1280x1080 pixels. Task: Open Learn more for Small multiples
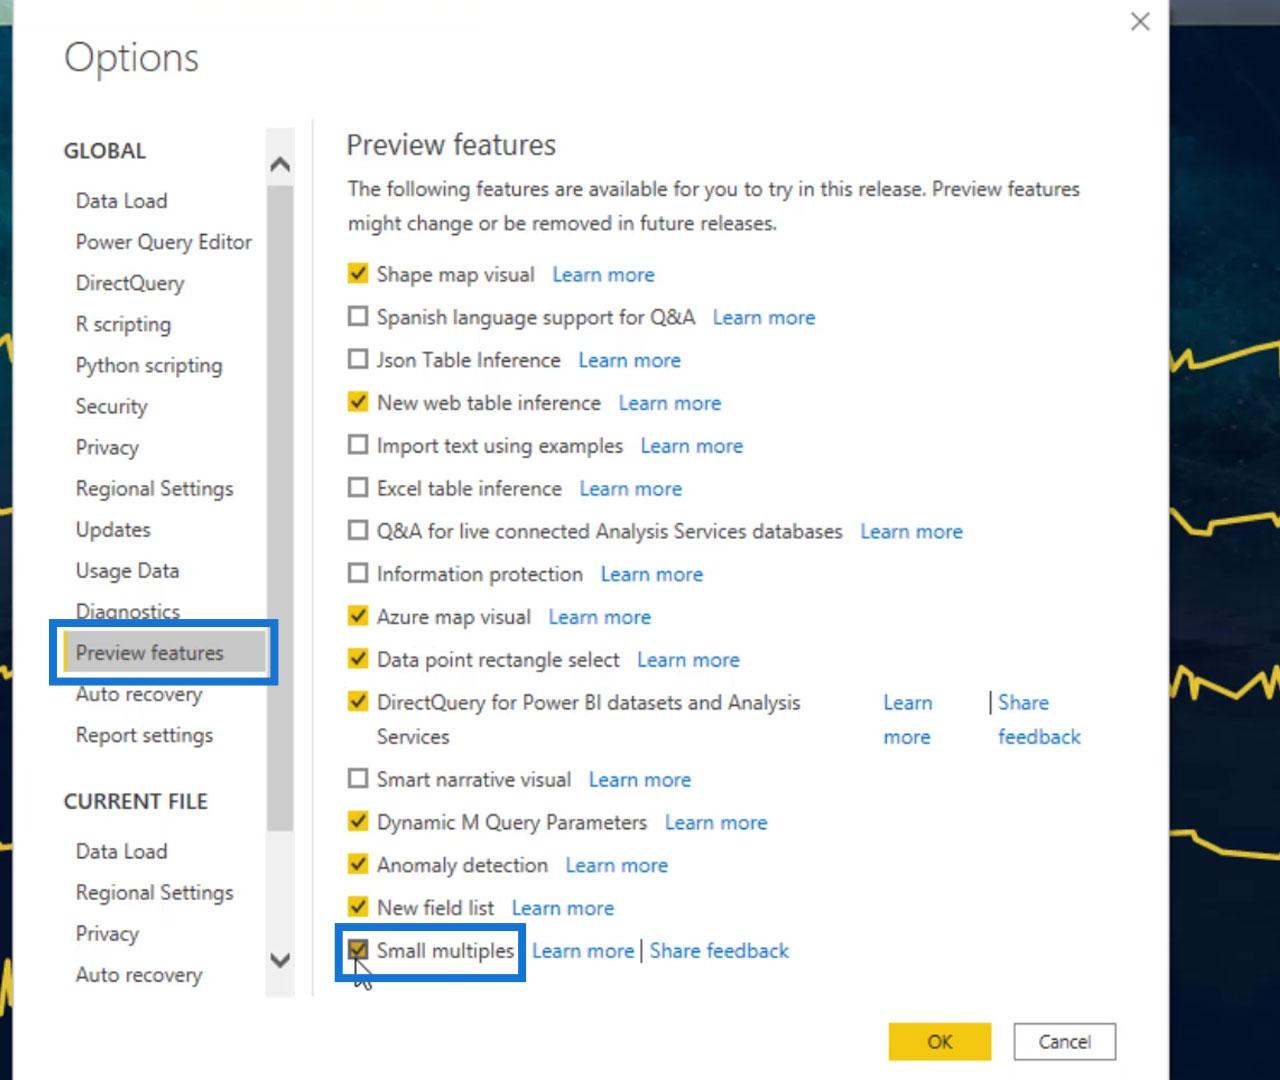tap(582, 951)
